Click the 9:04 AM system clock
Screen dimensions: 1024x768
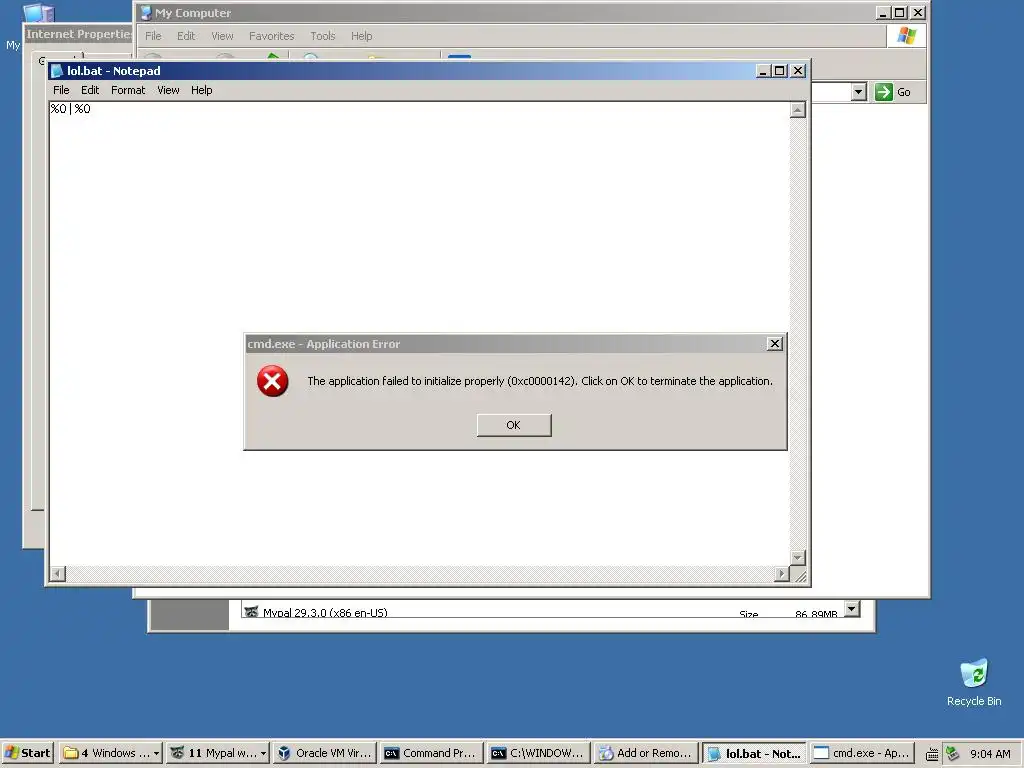pyautogui.click(x=990, y=754)
